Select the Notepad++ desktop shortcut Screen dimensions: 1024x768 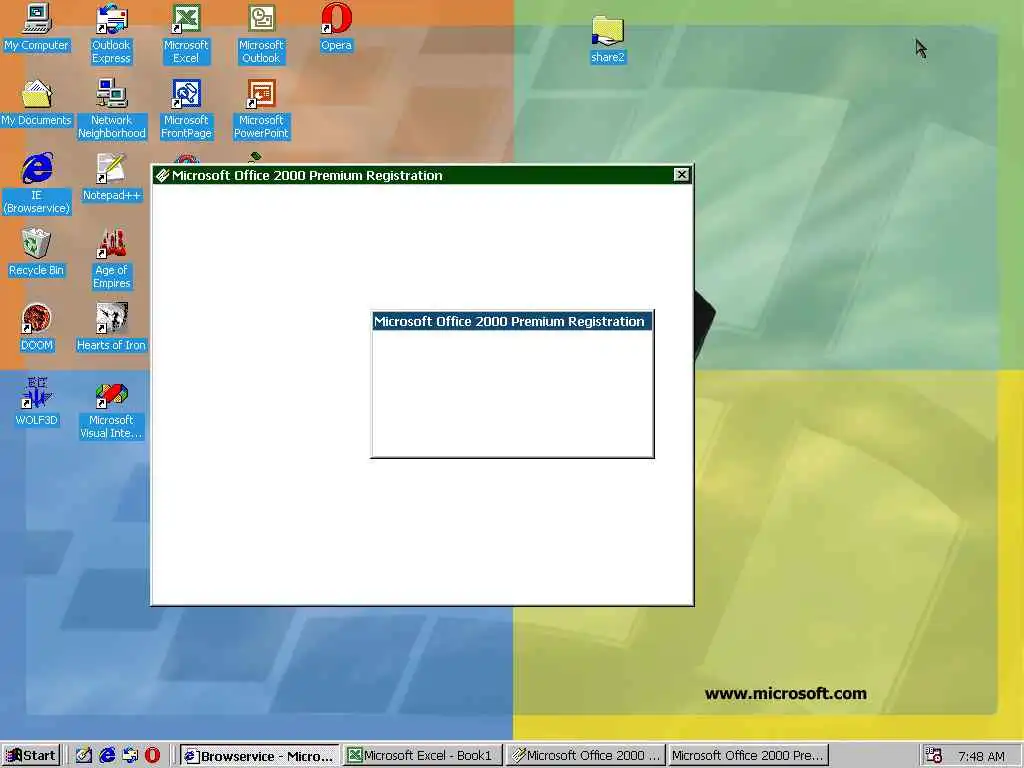click(x=111, y=178)
